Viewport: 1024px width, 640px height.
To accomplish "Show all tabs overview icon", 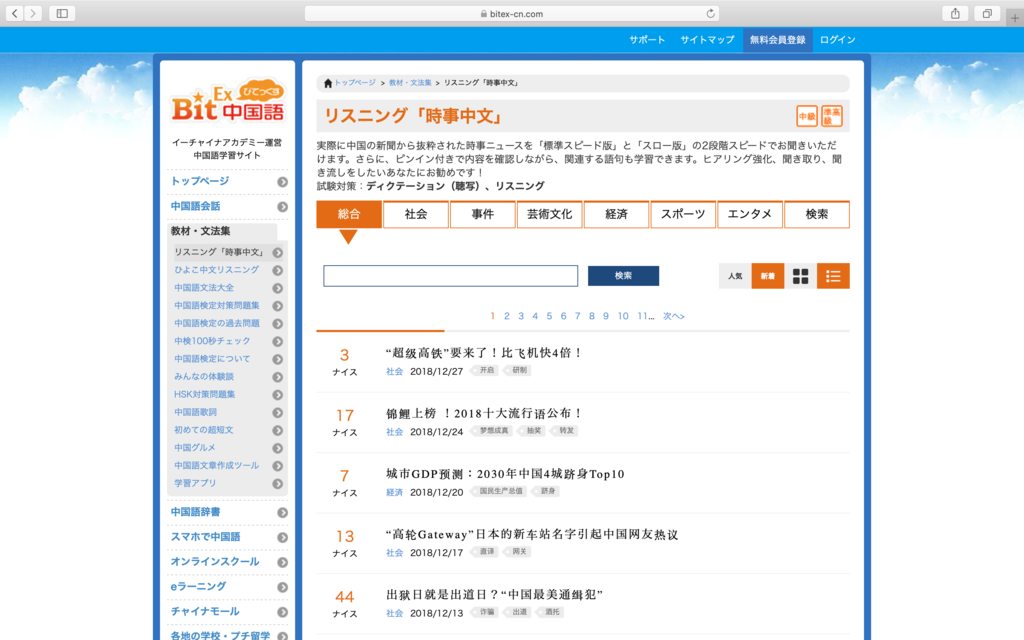I will [x=987, y=13].
